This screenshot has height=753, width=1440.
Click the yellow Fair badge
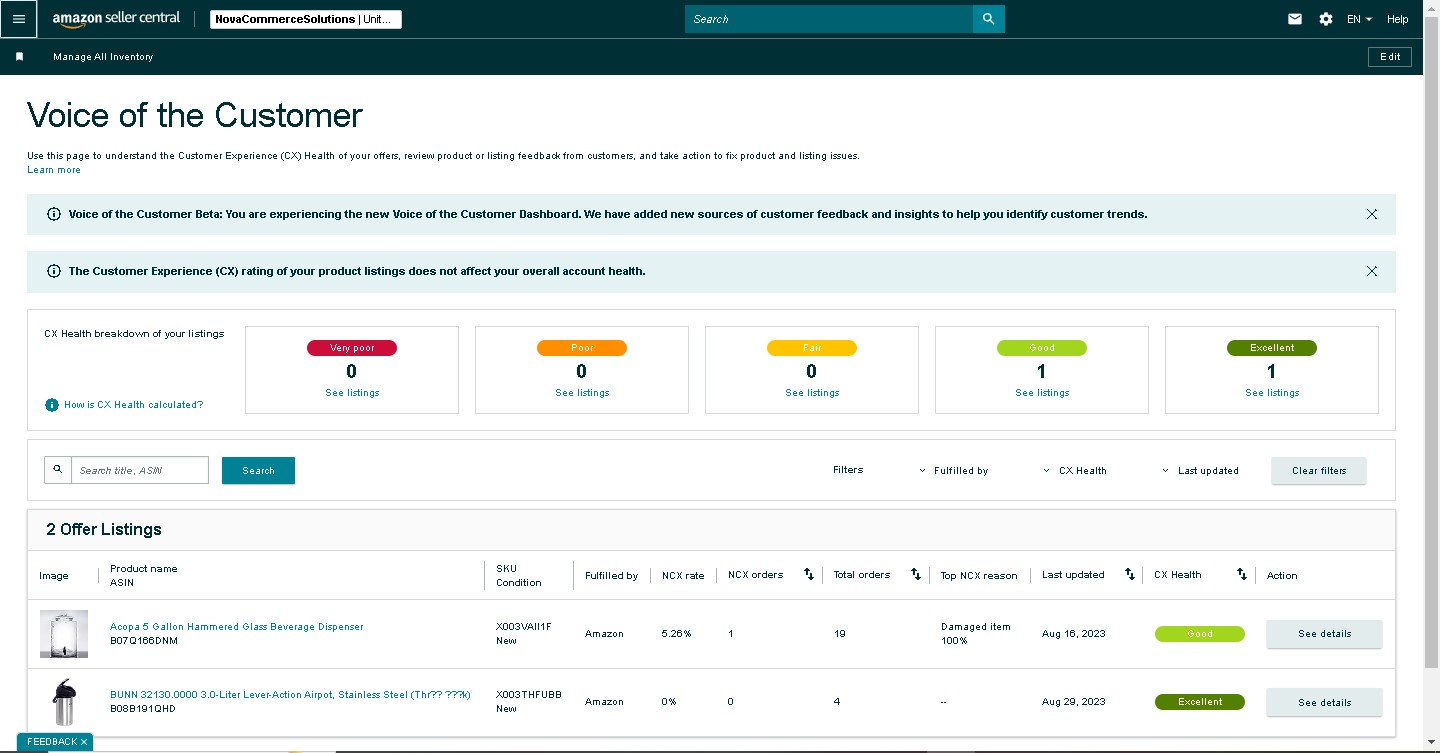pyautogui.click(x=812, y=348)
